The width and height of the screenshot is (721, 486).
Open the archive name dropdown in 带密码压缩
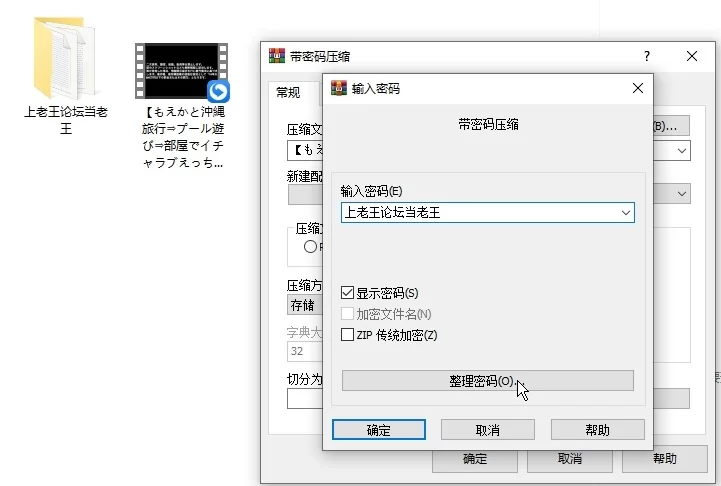(682, 150)
